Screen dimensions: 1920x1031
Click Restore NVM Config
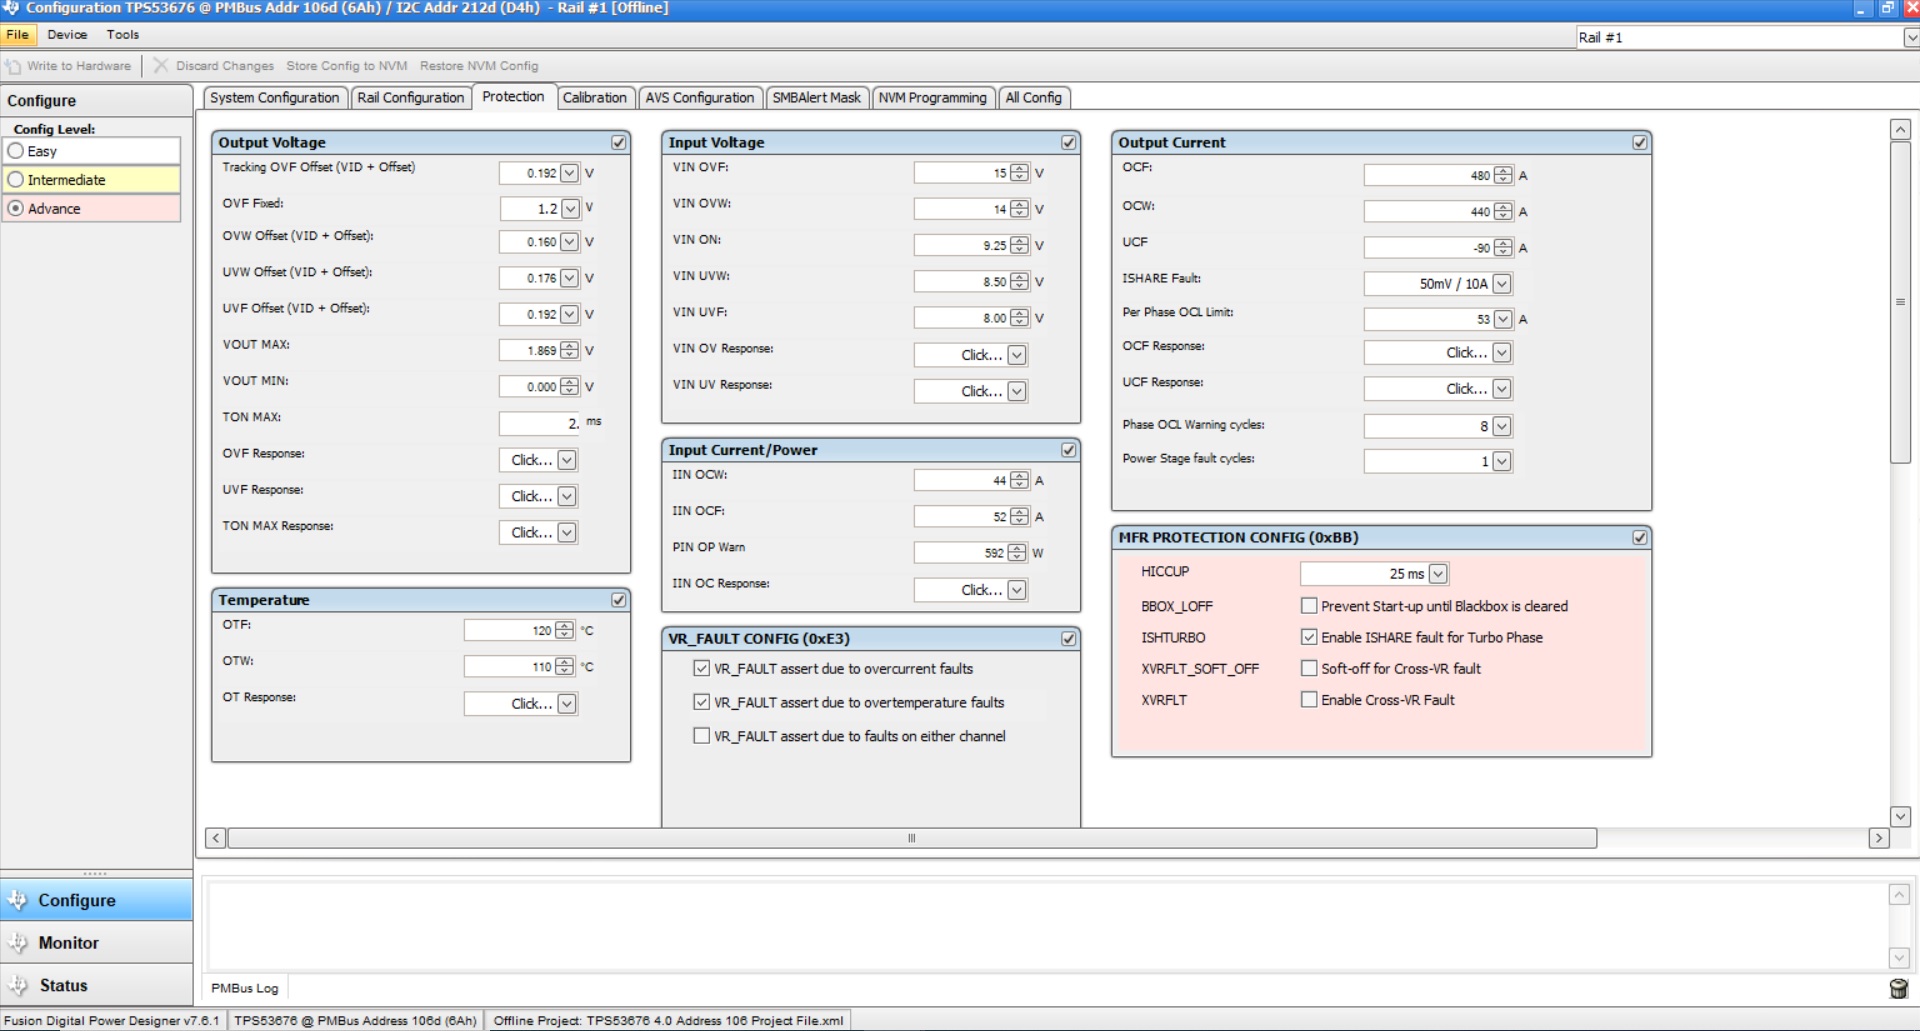pyautogui.click(x=478, y=66)
